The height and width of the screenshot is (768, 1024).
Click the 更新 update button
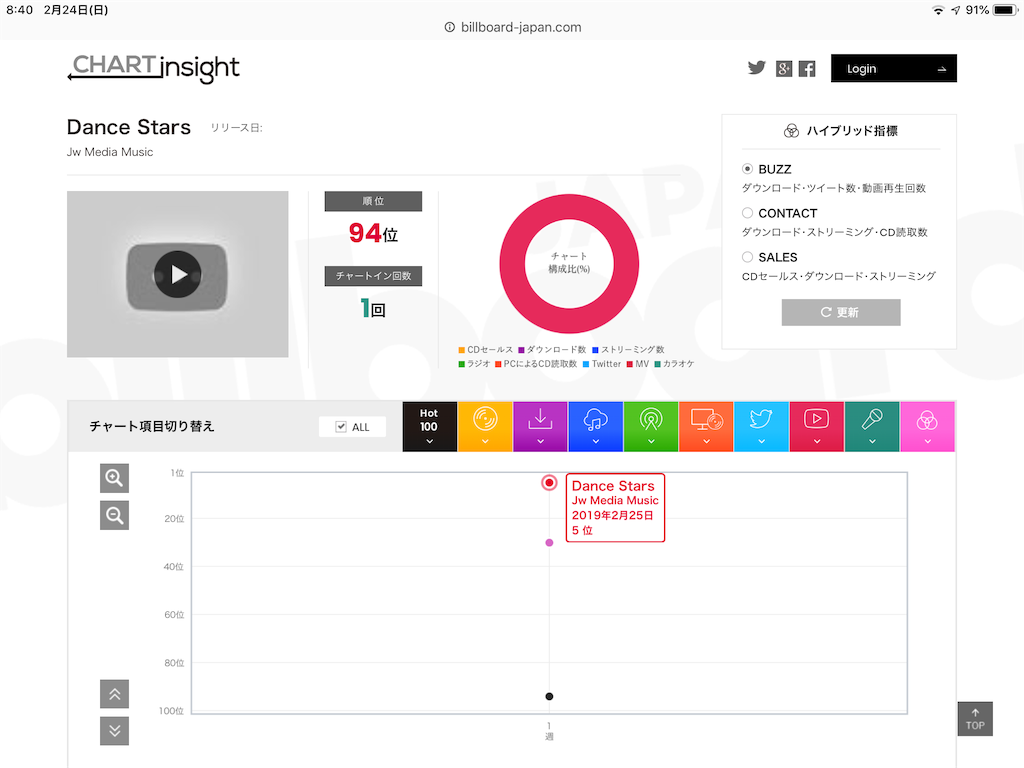840,312
